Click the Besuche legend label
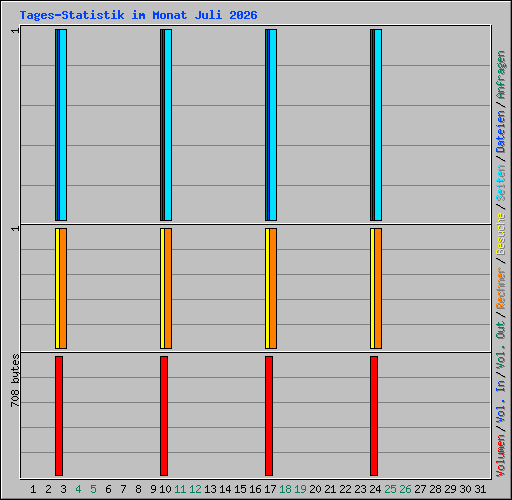This screenshot has width=512, height=500. pos(501,234)
